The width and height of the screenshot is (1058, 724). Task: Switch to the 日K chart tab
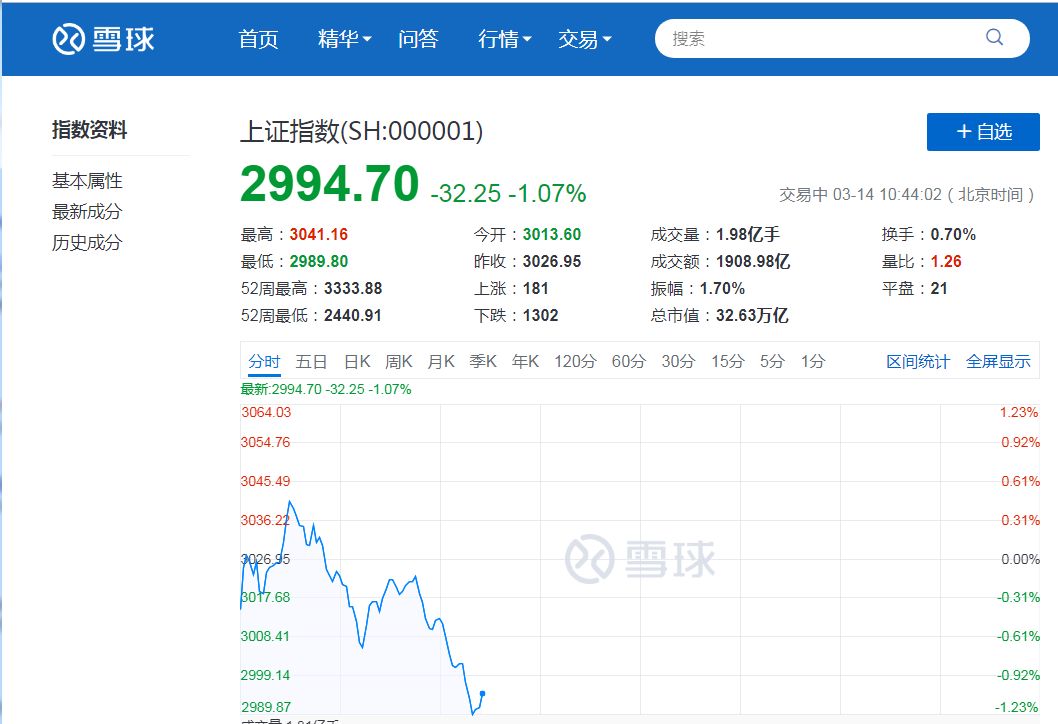point(357,362)
